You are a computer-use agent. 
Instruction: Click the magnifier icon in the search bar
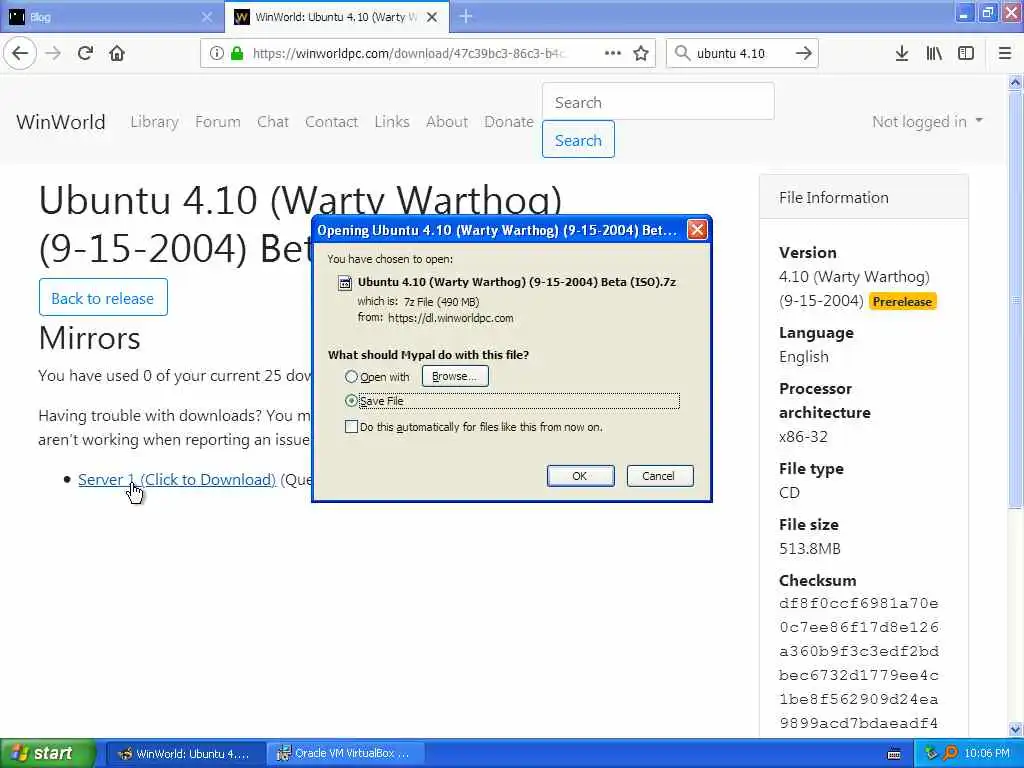pos(682,54)
